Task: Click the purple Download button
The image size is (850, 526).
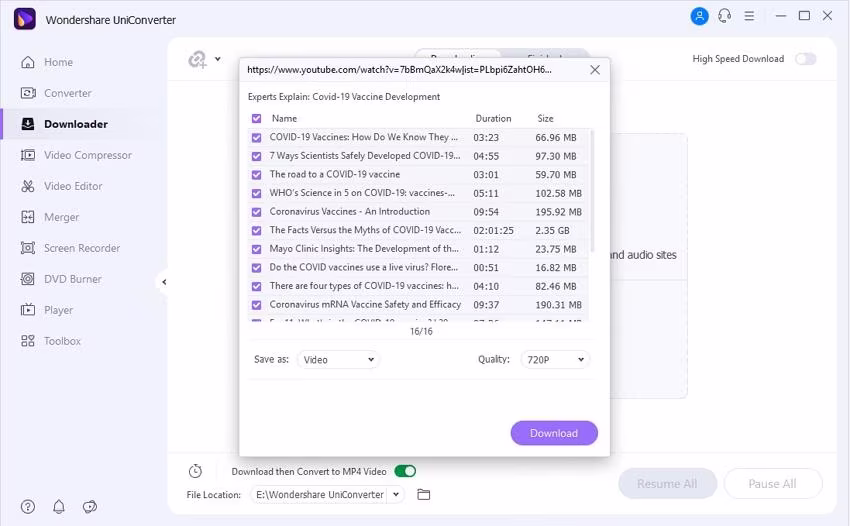Action: point(554,433)
